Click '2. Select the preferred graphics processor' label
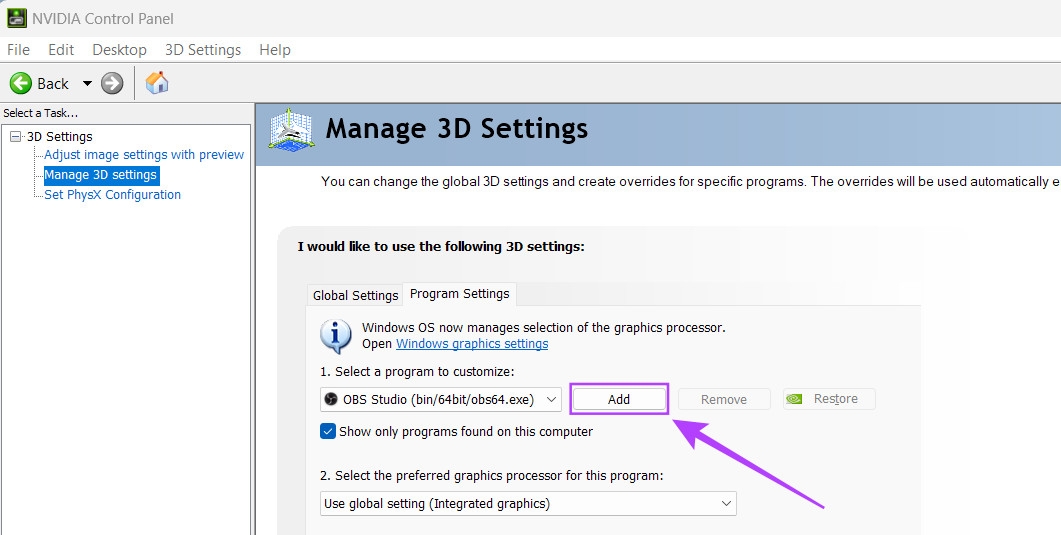Viewport: 1061px width, 535px height. tap(492, 476)
